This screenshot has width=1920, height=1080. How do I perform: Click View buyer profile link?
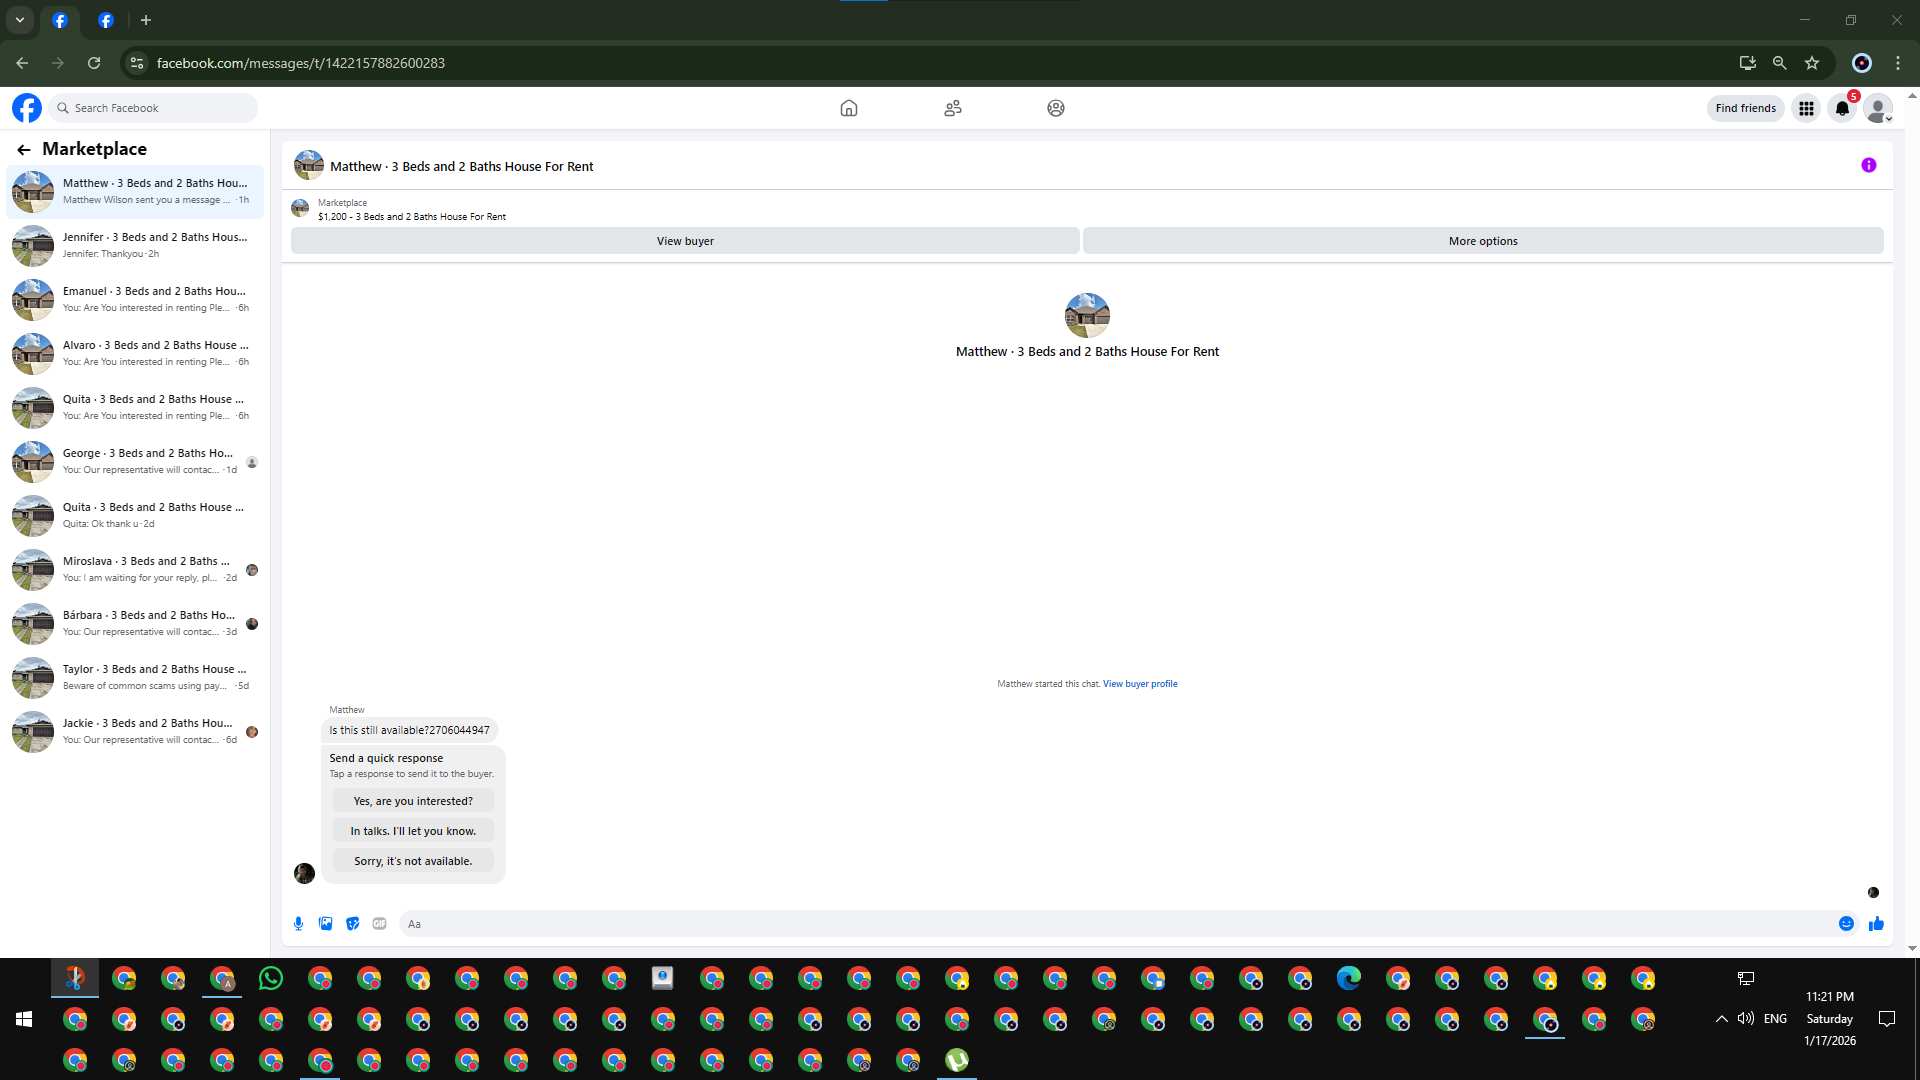pyautogui.click(x=1140, y=684)
